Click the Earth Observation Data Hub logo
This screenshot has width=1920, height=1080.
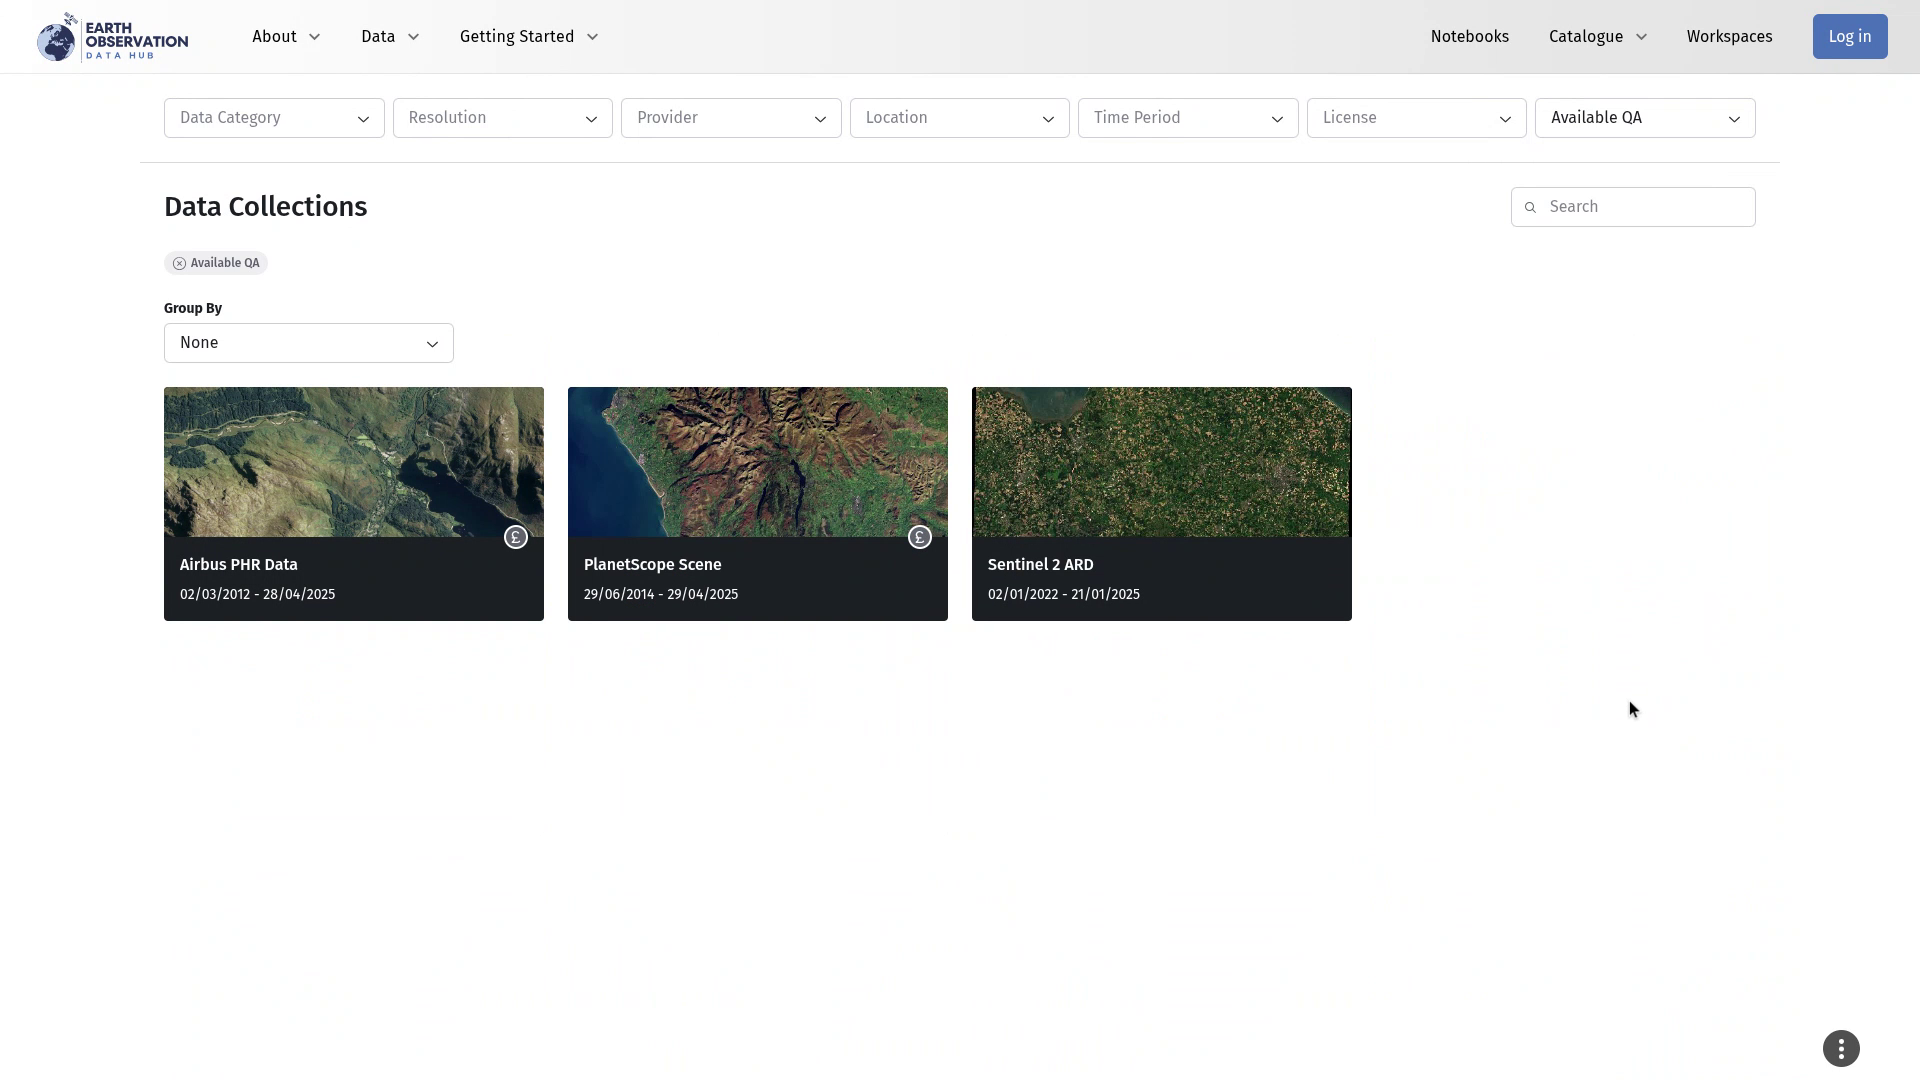pyautogui.click(x=112, y=37)
